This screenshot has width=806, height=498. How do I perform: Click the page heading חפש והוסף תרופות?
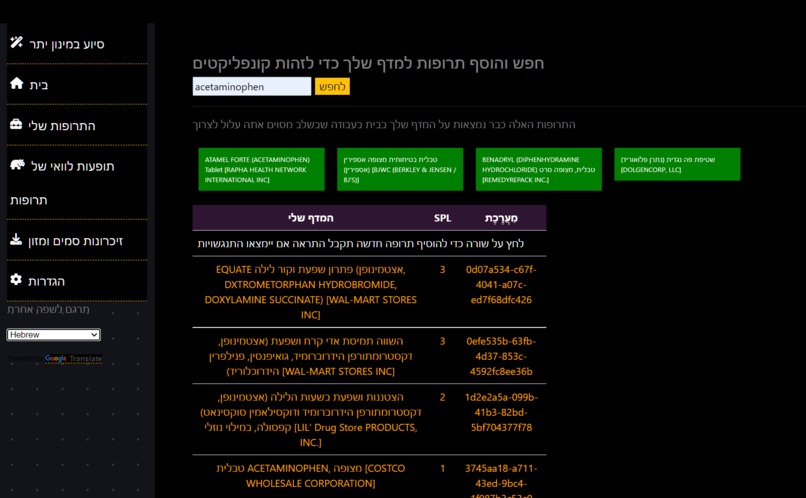(x=368, y=63)
